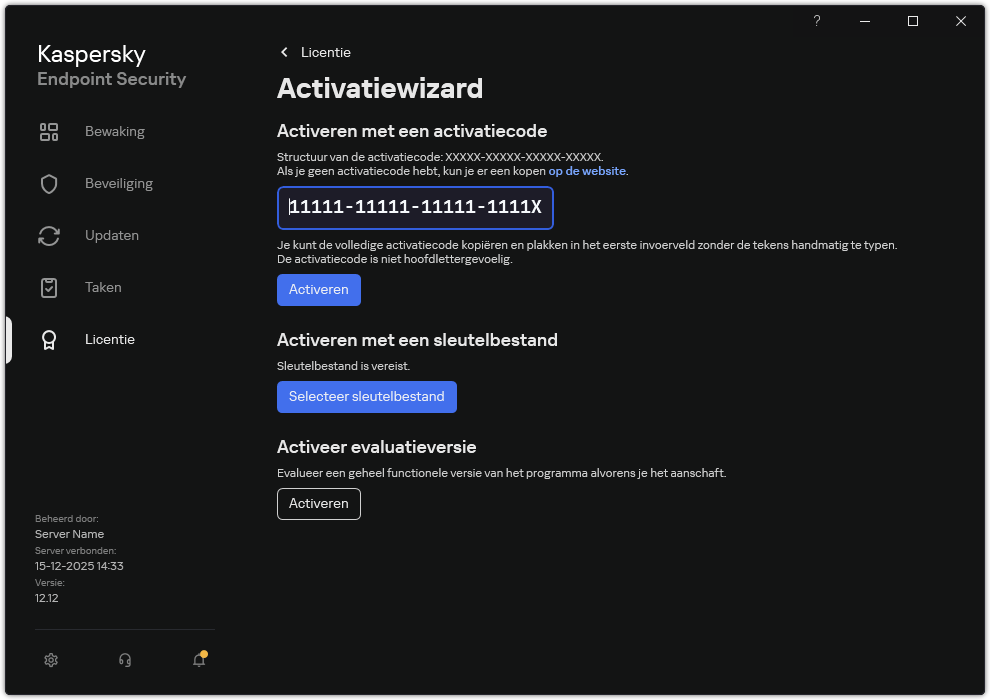Image resolution: width=990 pixels, height=700 pixels.
Task: Open Beveiliging using the shield icon
Action: tap(49, 183)
